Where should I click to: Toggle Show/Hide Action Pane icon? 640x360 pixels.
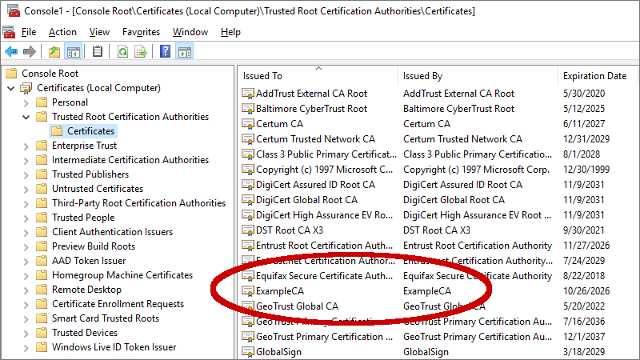(x=184, y=52)
